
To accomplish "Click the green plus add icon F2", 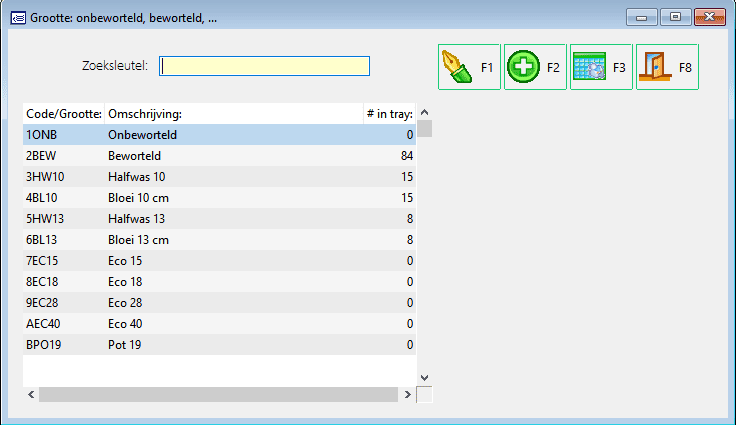I will tap(535, 67).
